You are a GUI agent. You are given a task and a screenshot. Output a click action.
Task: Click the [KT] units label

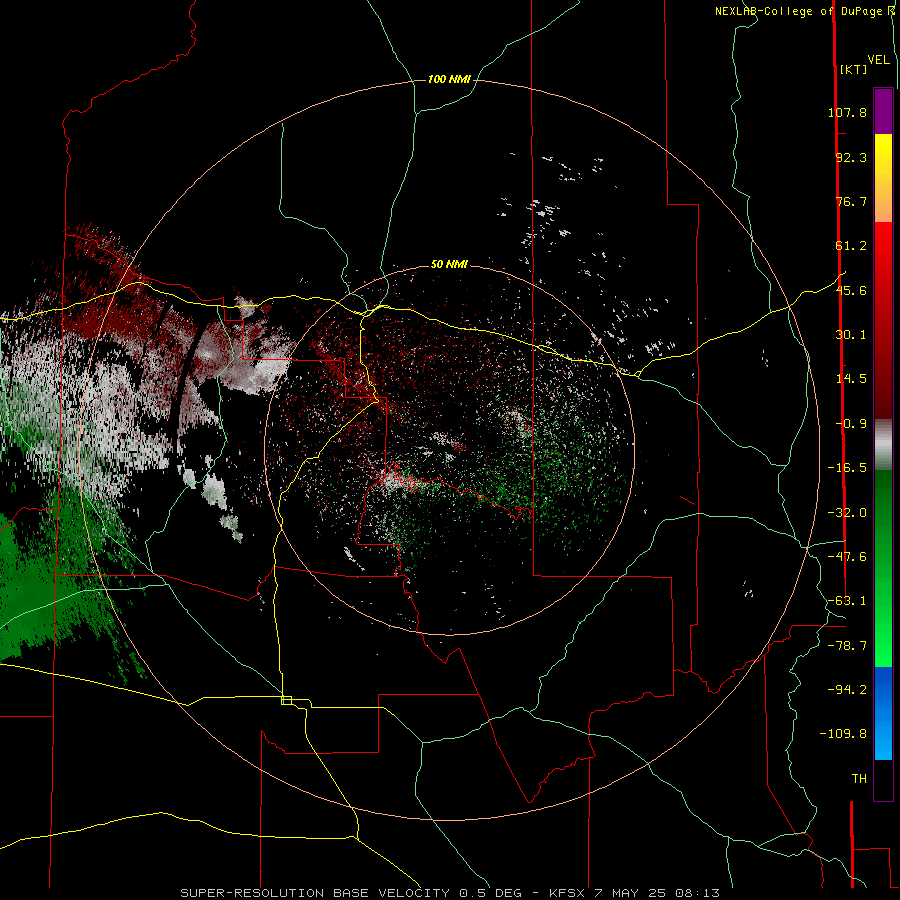(854, 69)
